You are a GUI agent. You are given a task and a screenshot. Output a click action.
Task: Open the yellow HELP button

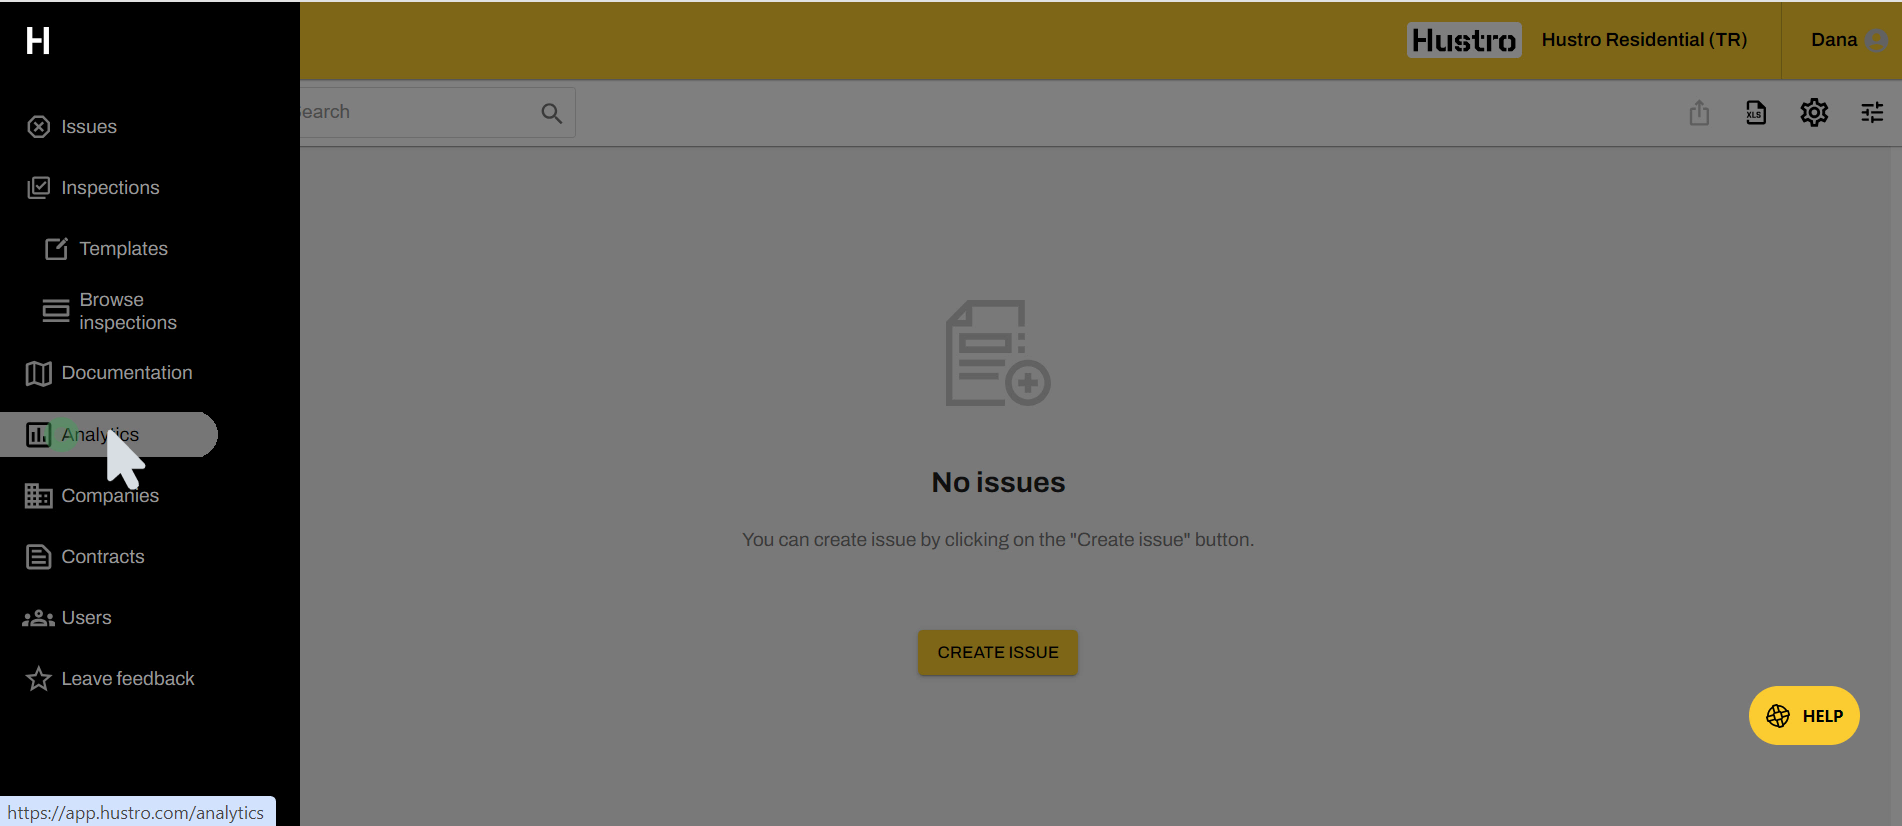click(x=1804, y=716)
